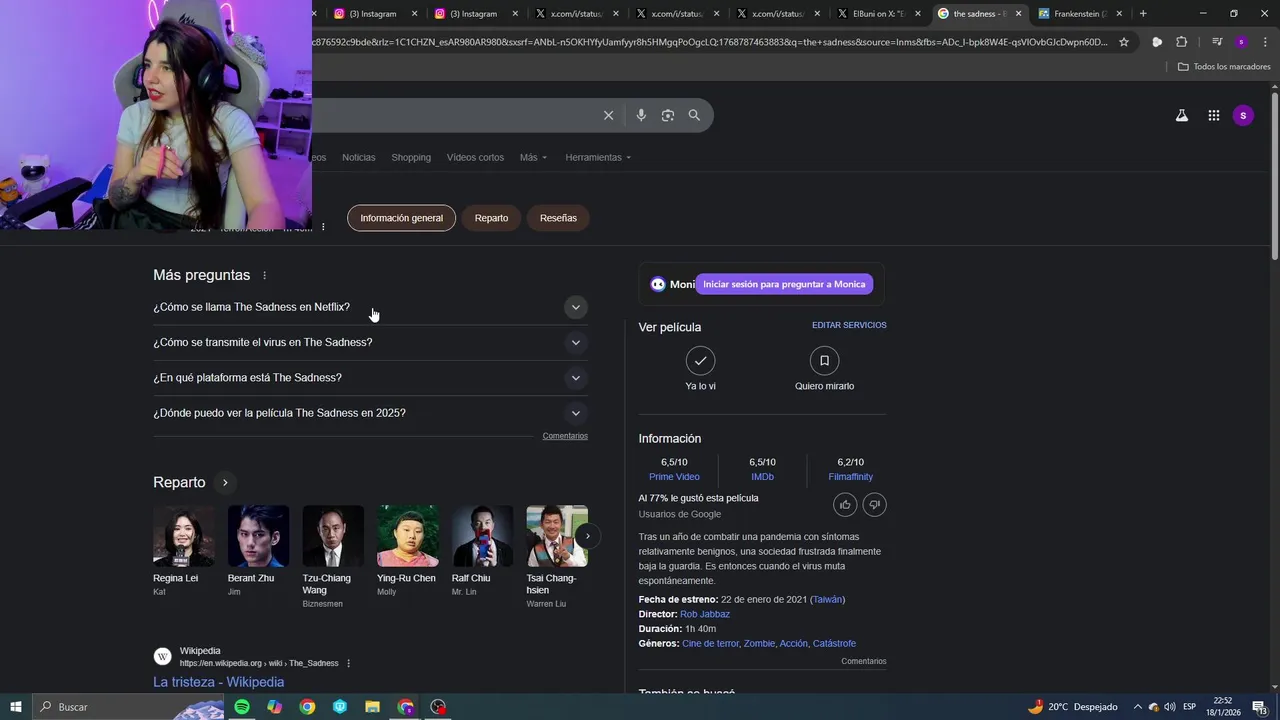Expand '¿En qué plataforma está The Sadness?'
The width and height of the screenshot is (1280, 720).
370,378
